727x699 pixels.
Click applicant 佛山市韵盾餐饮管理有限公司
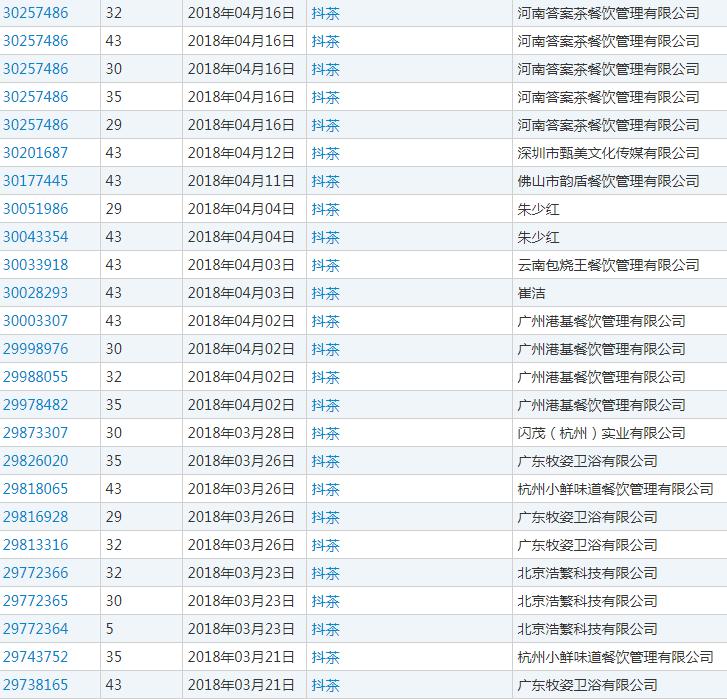(608, 181)
